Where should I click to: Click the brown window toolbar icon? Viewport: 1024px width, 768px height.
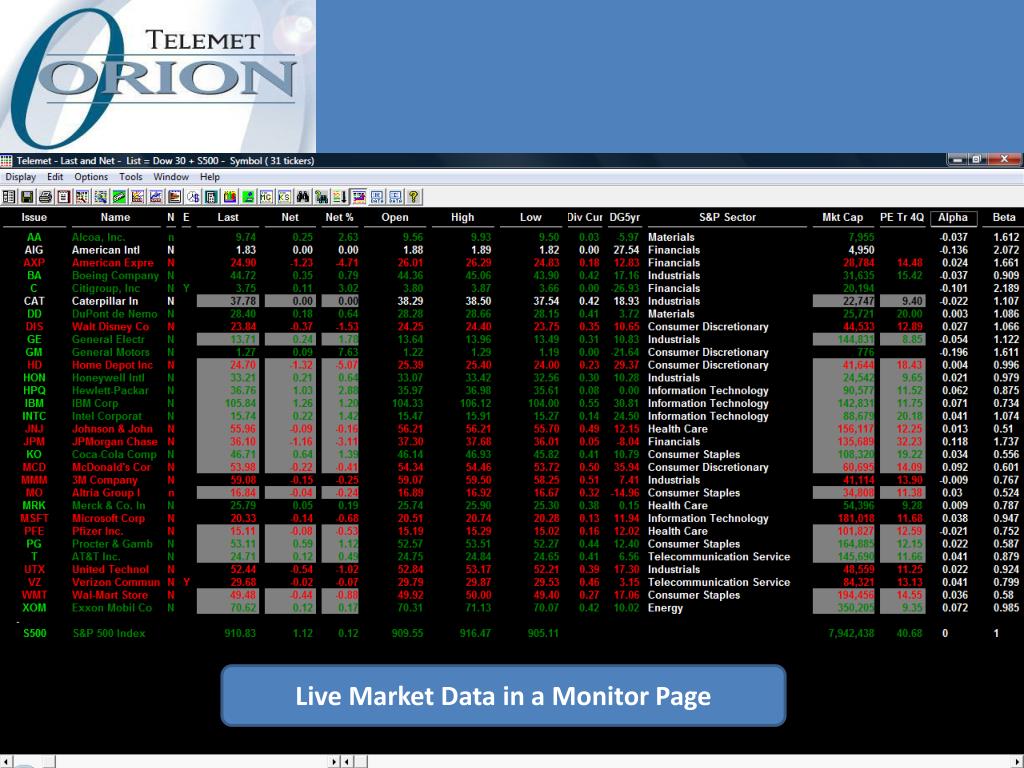(x=174, y=197)
